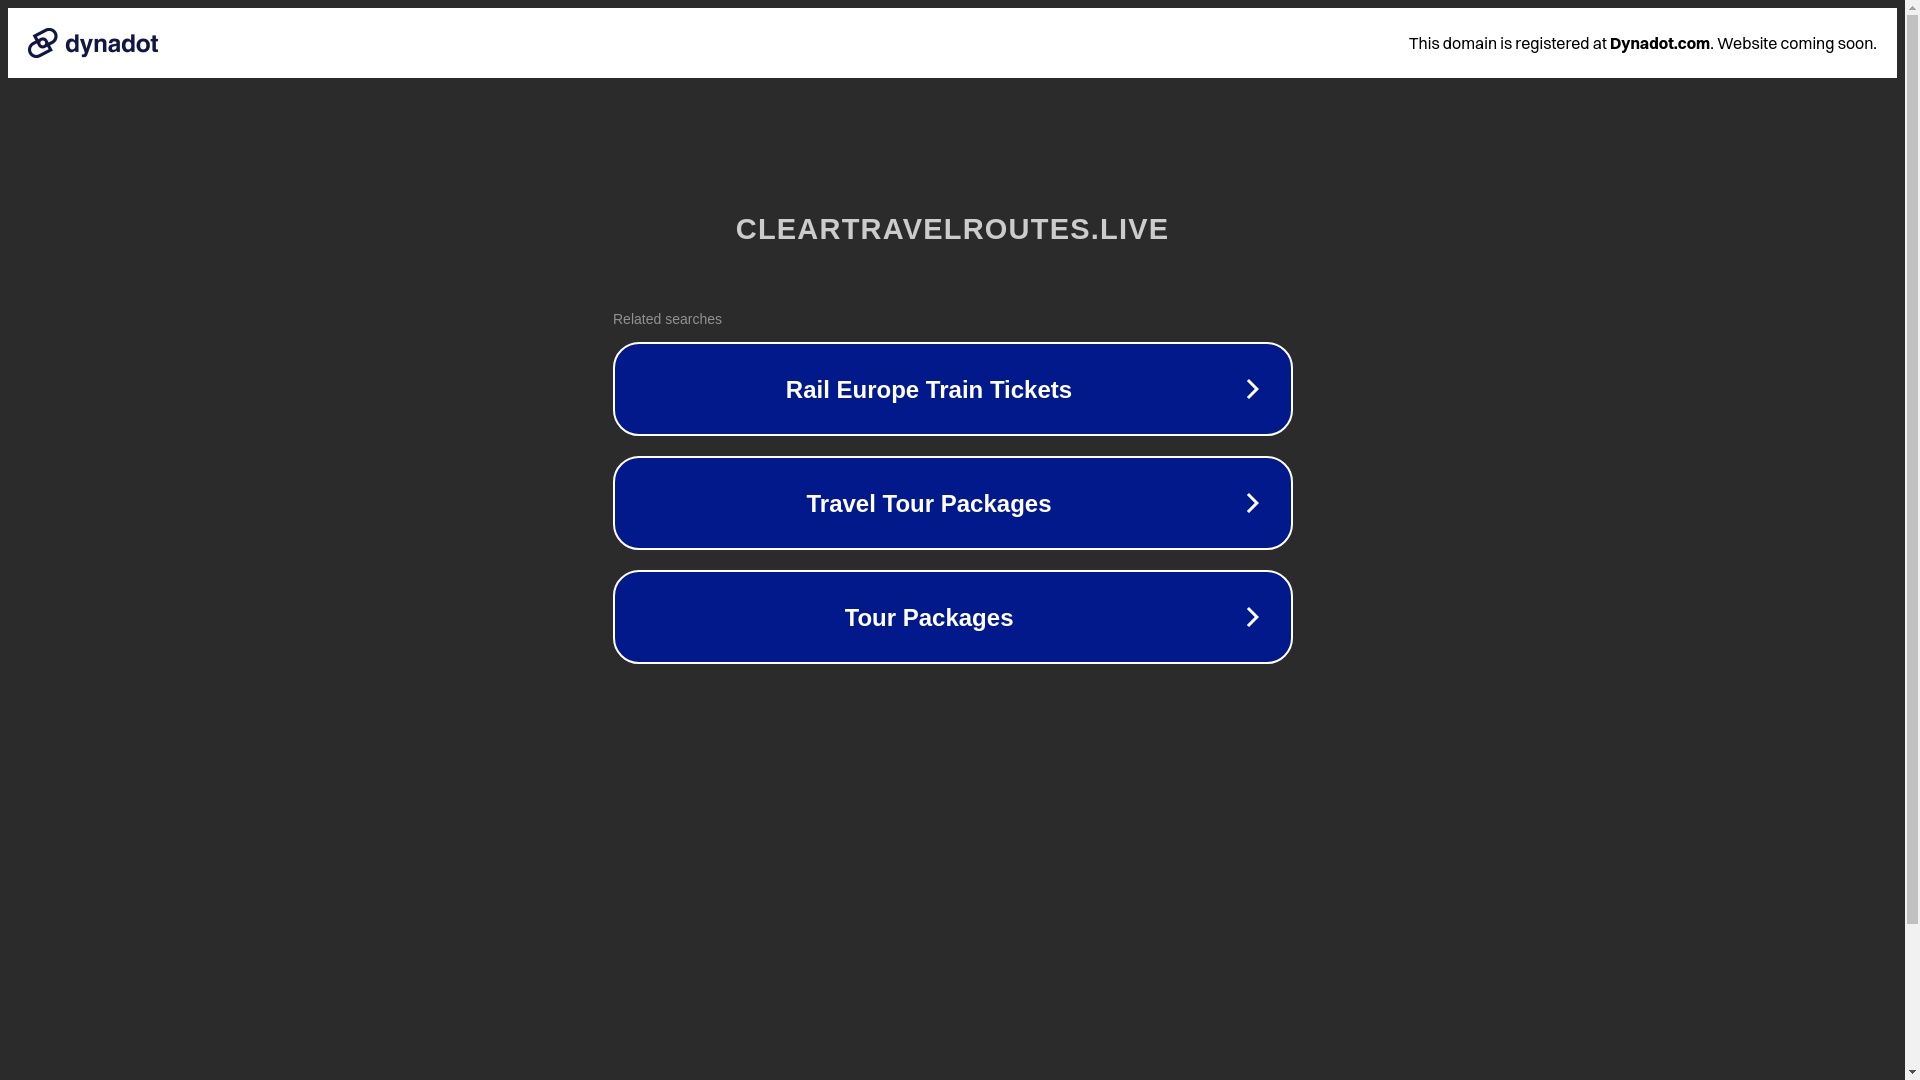Viewport: 1920px width, 1080px height.
Task: Select CLEARTRAVELROUTES.LIVE domain heading
Action: [x=952, y=229]
